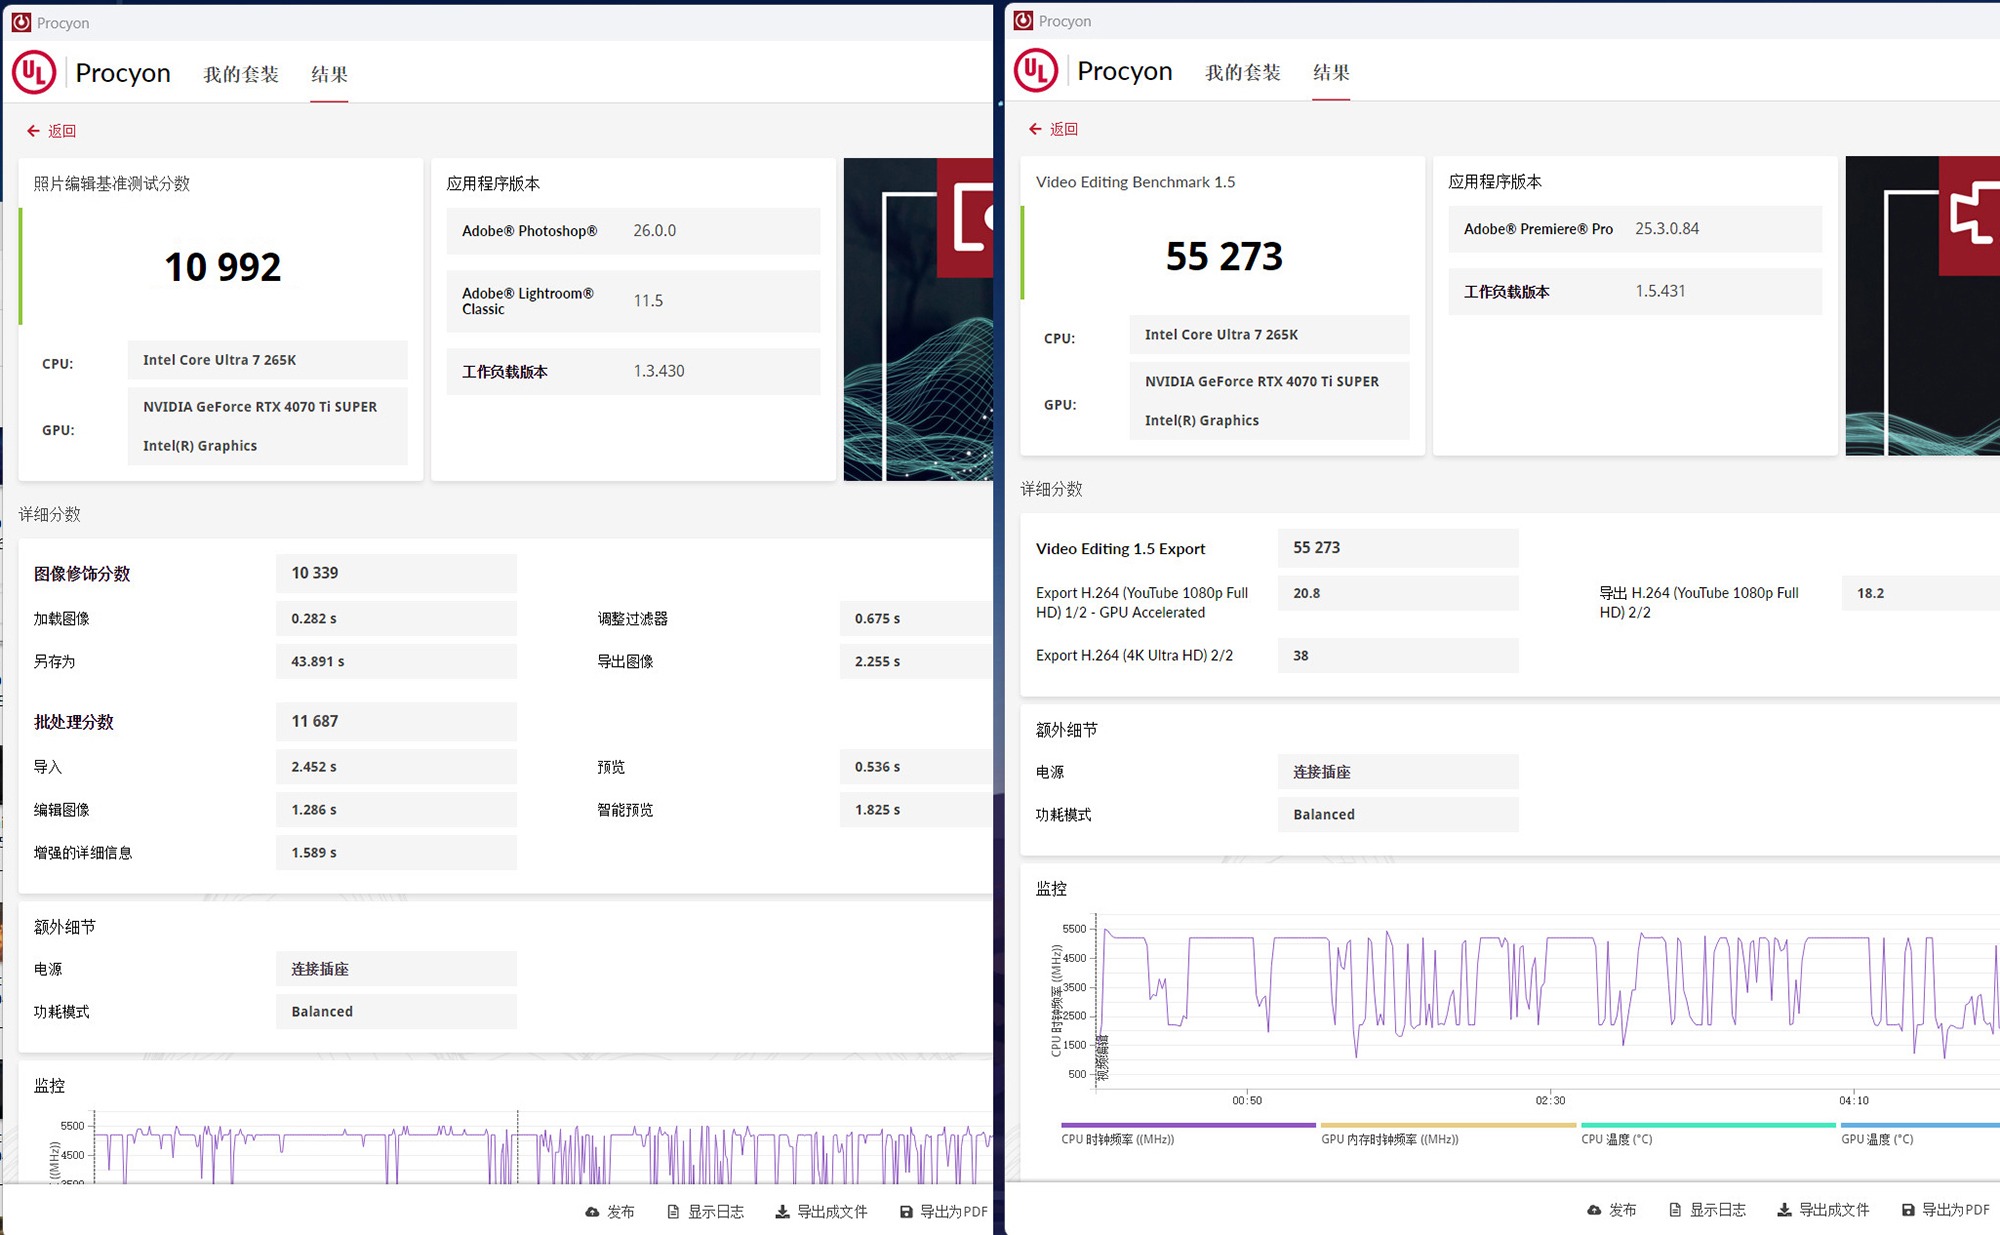Click show log icon in right window
The height and width of the screenshot is (1235, 2000).
point(1675,1210)
